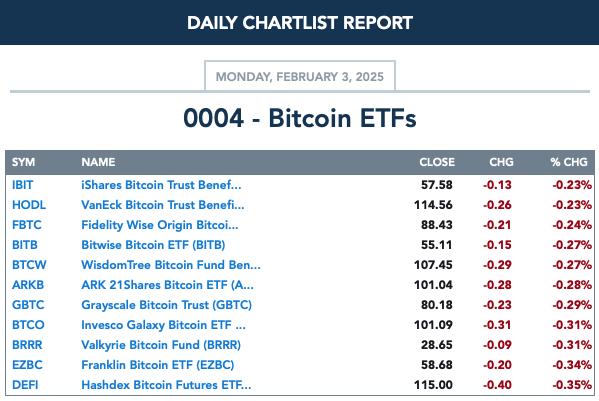This screenshot has height=401, width=599.
Task: Click VanEck Bitcoin Trust name link
Action: [163, 205]
